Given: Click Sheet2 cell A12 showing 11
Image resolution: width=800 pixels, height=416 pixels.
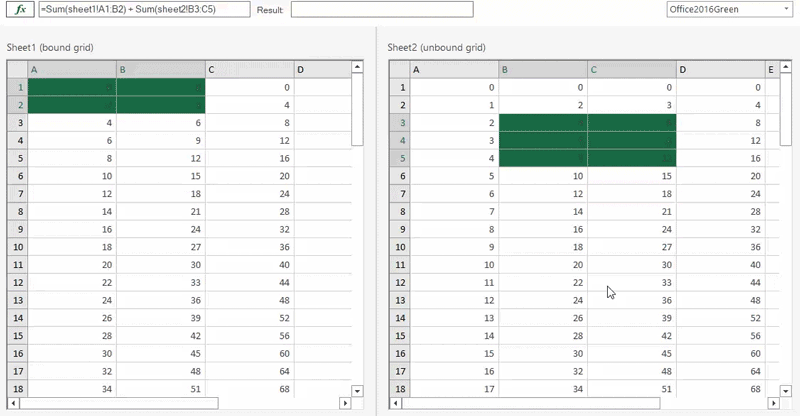Looking at the screenshot, I should click(454, 283).
